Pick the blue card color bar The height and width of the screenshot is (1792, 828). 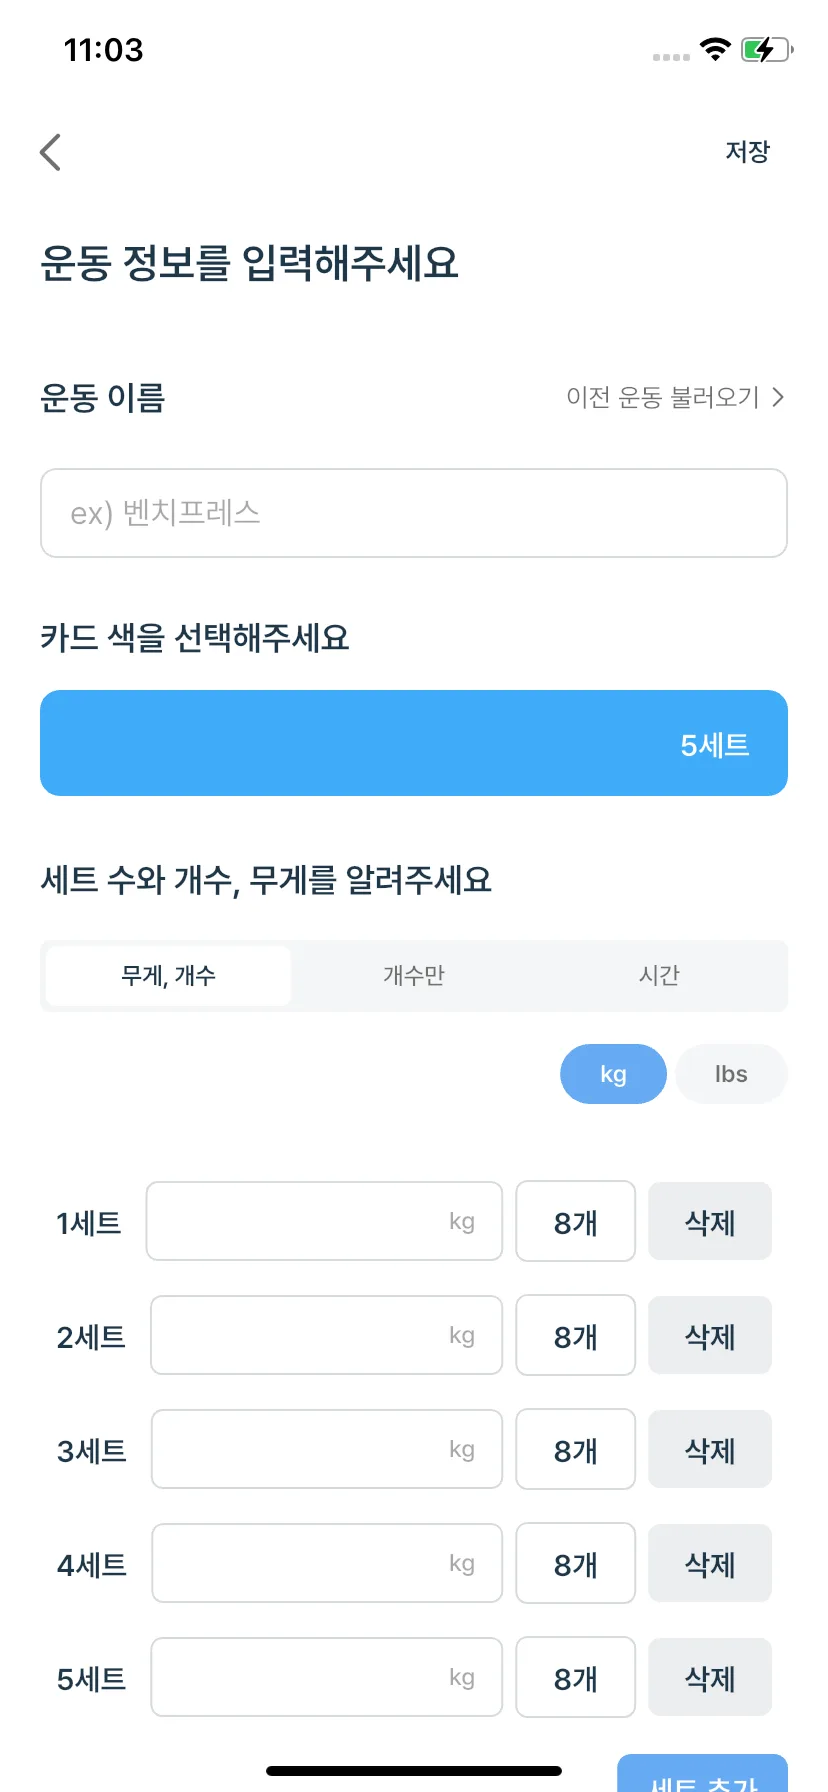[x=414, y=743]
